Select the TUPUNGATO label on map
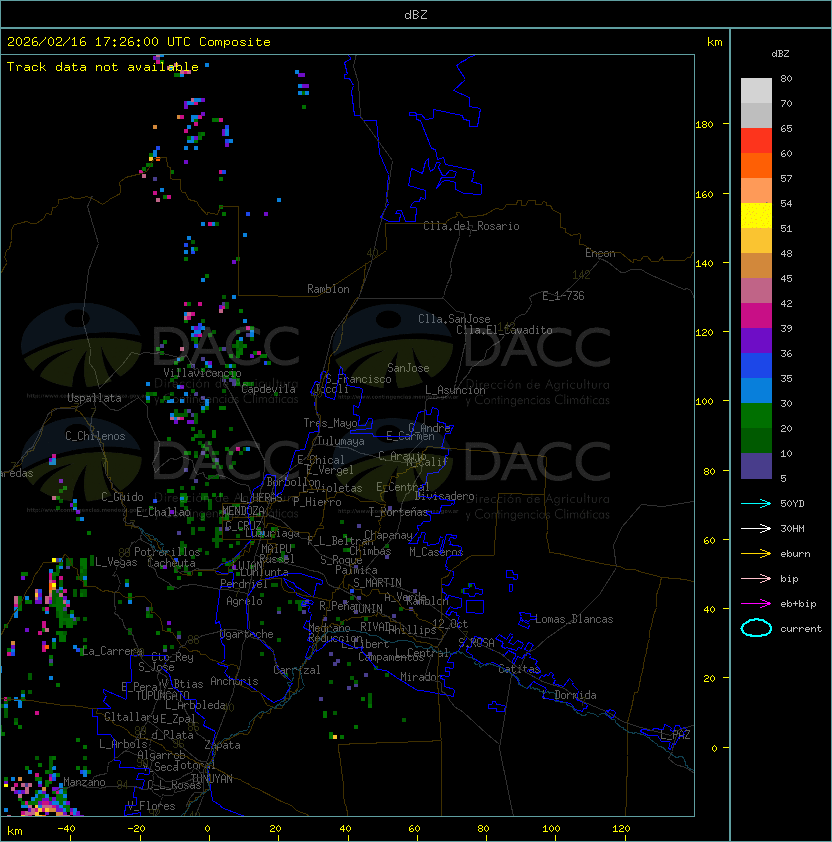The image size is (832, 842). click(x=163, y=695)
